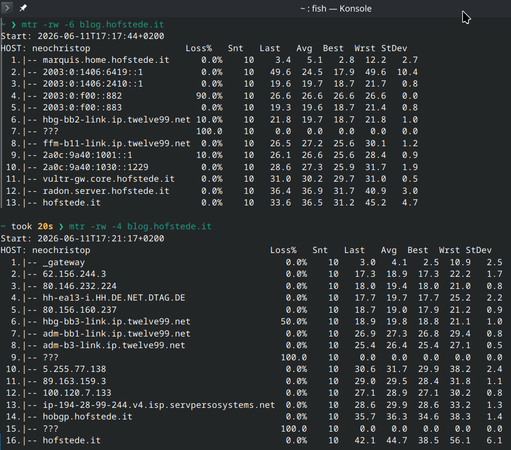The image size is (511, 450).
Task: Click the '???' host in hop 15
Action: 50,429
